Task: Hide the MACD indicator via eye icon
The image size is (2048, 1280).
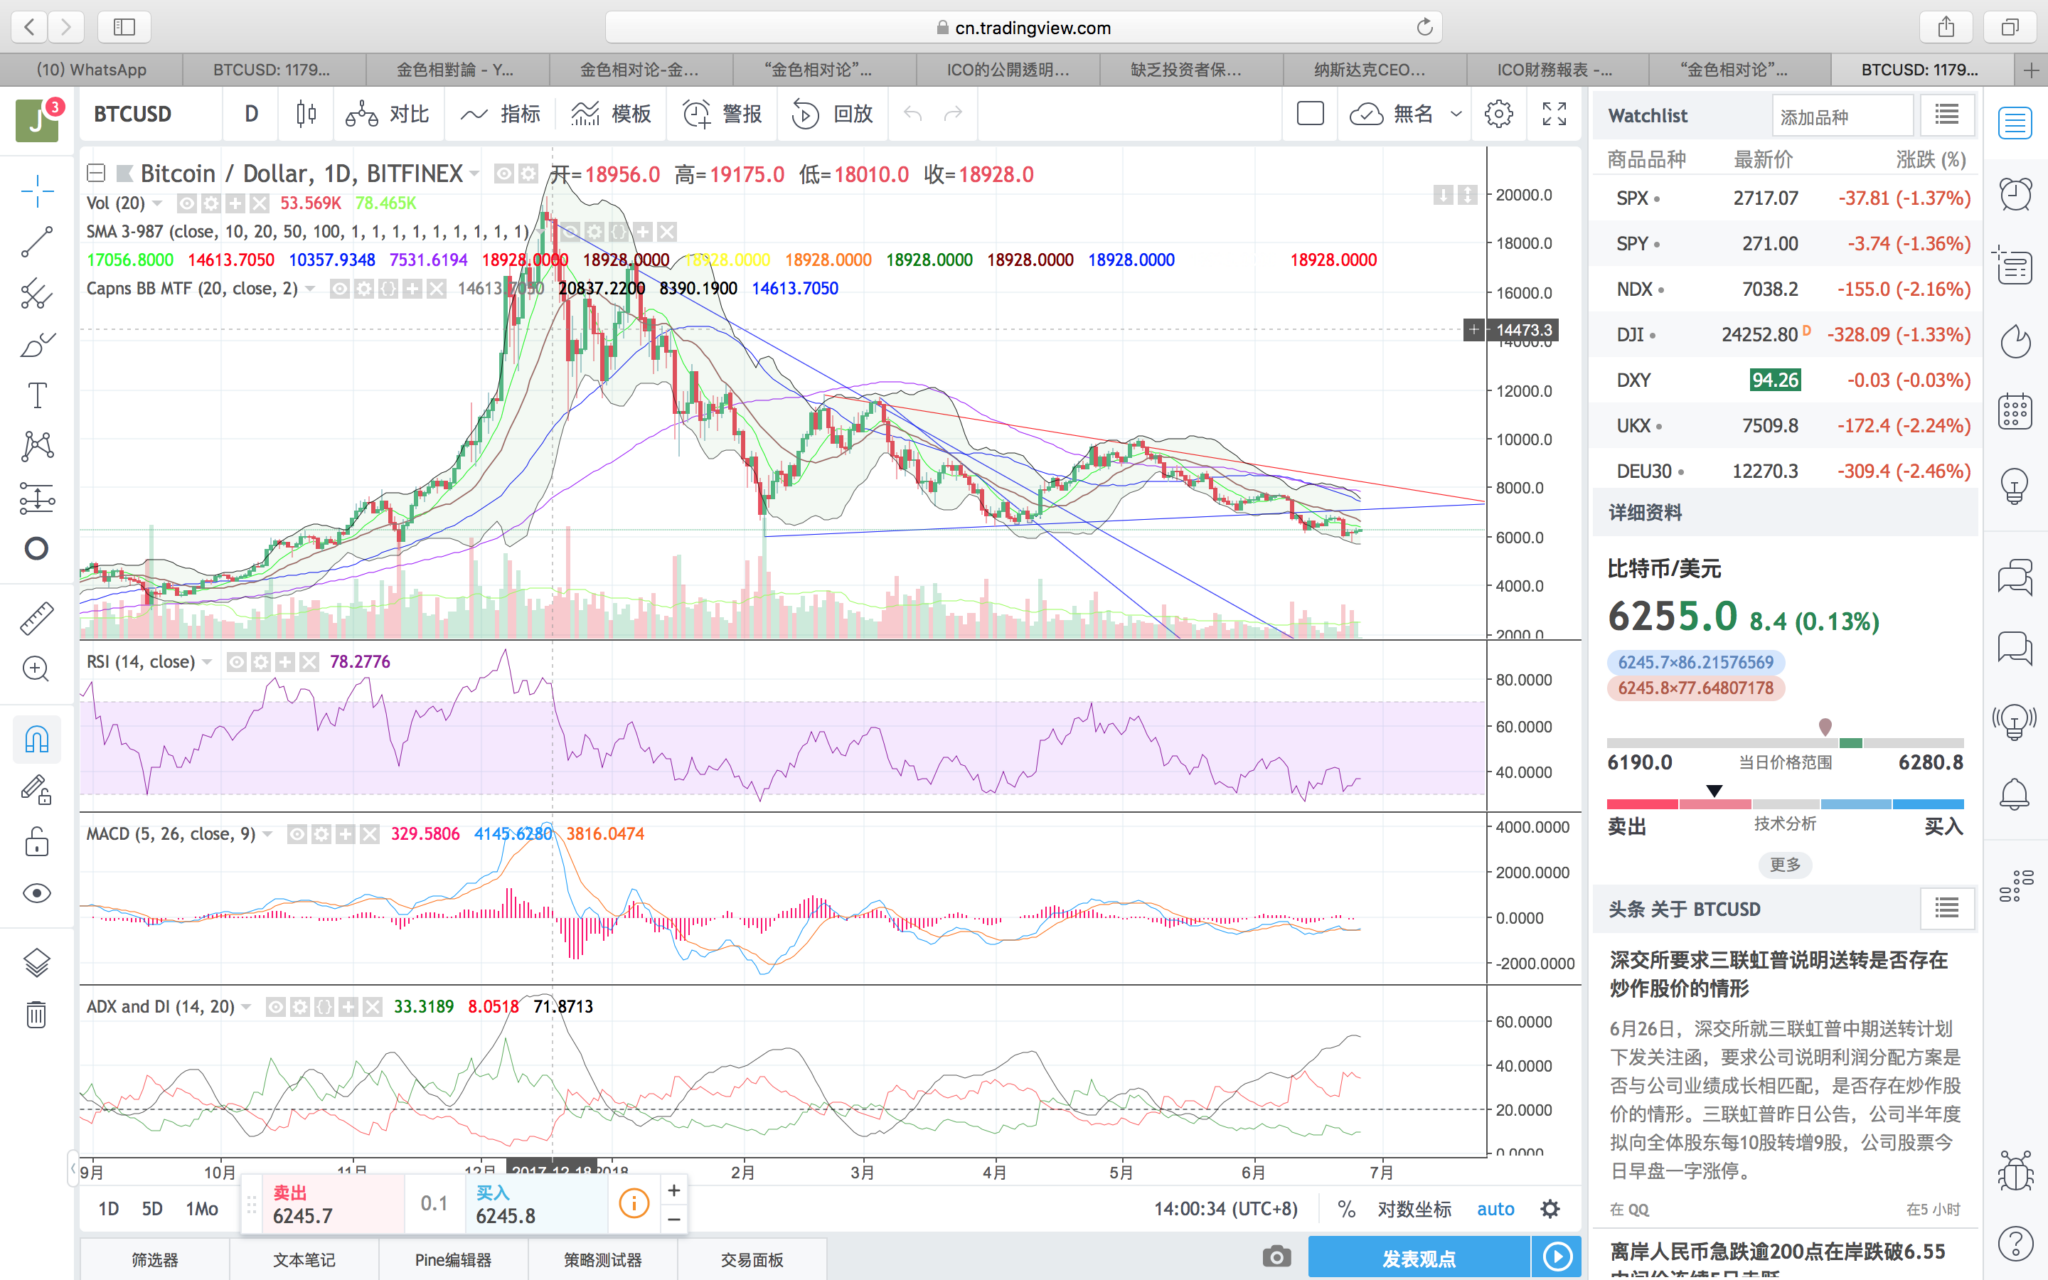Action: tap(297, 834)
